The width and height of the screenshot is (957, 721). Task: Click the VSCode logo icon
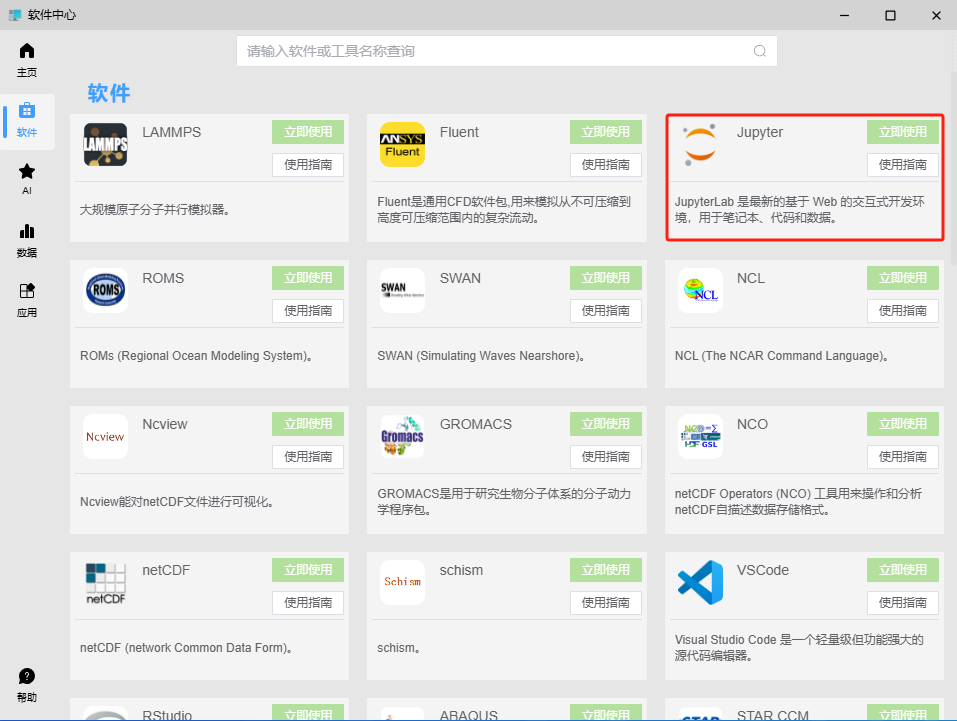coord(700,582)
